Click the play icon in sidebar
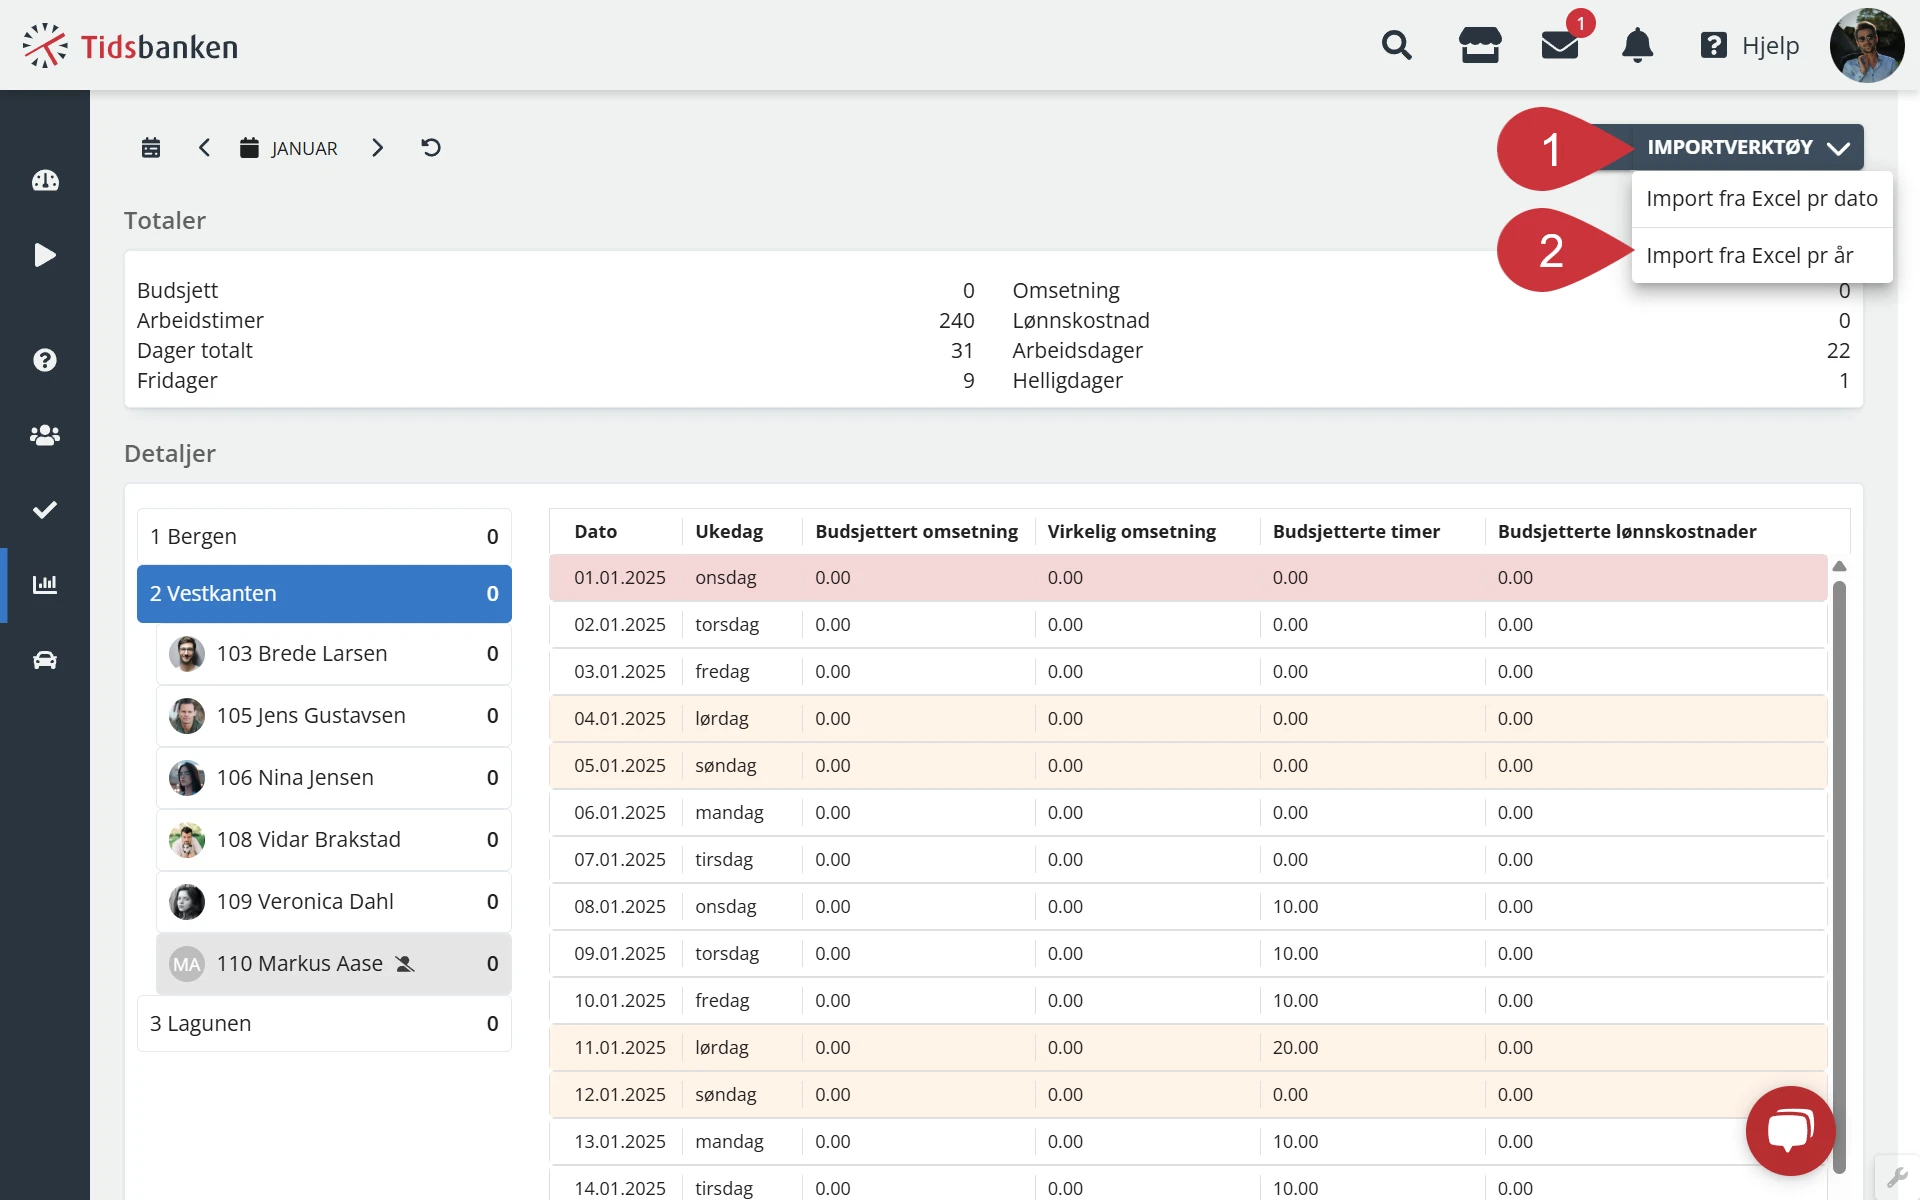 pos(45,255)
